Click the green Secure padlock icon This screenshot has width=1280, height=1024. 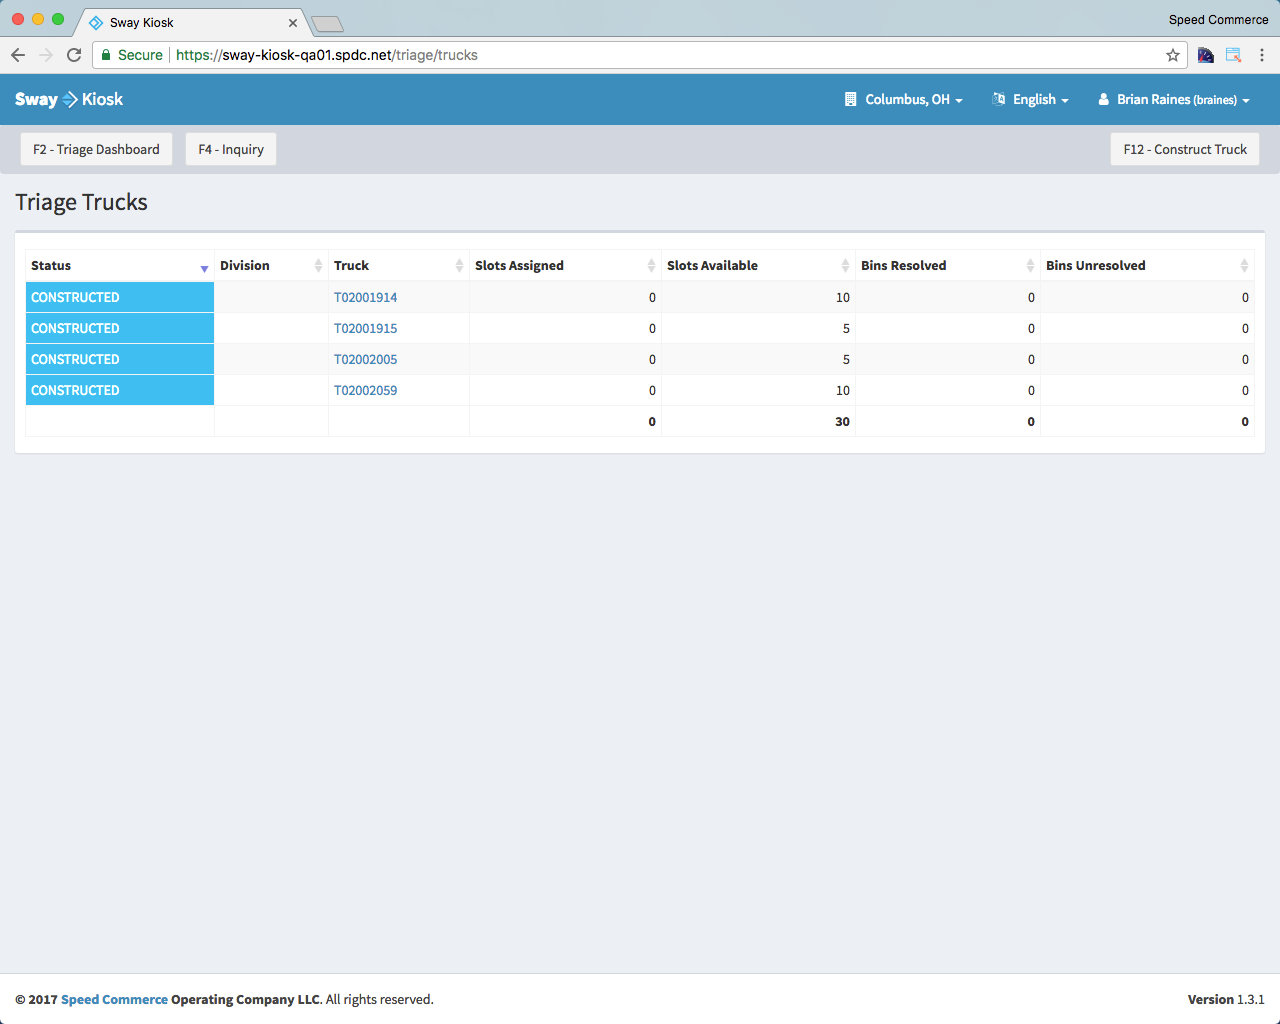pyautogui.click(x=106, y=55)
